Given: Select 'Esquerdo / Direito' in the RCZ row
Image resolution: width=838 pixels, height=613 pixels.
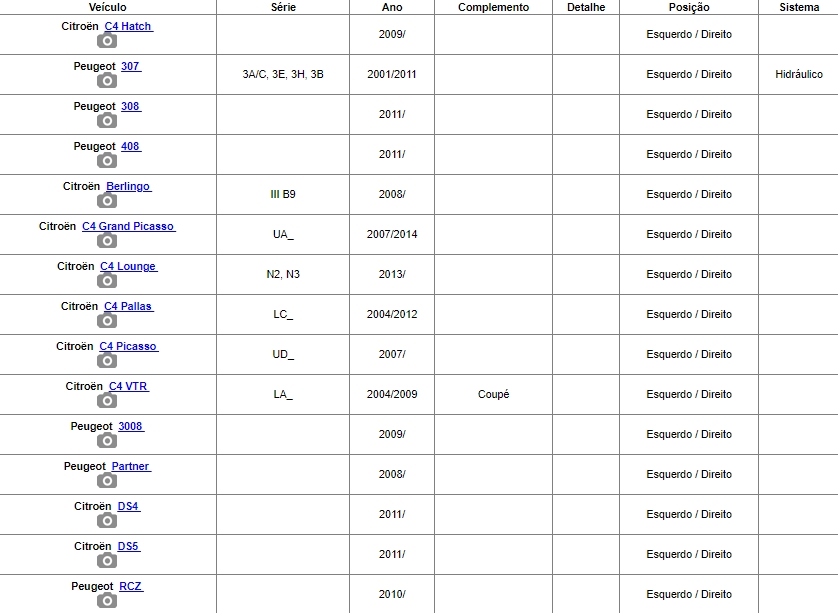Looking at the screenshot, I should point(689,594).
